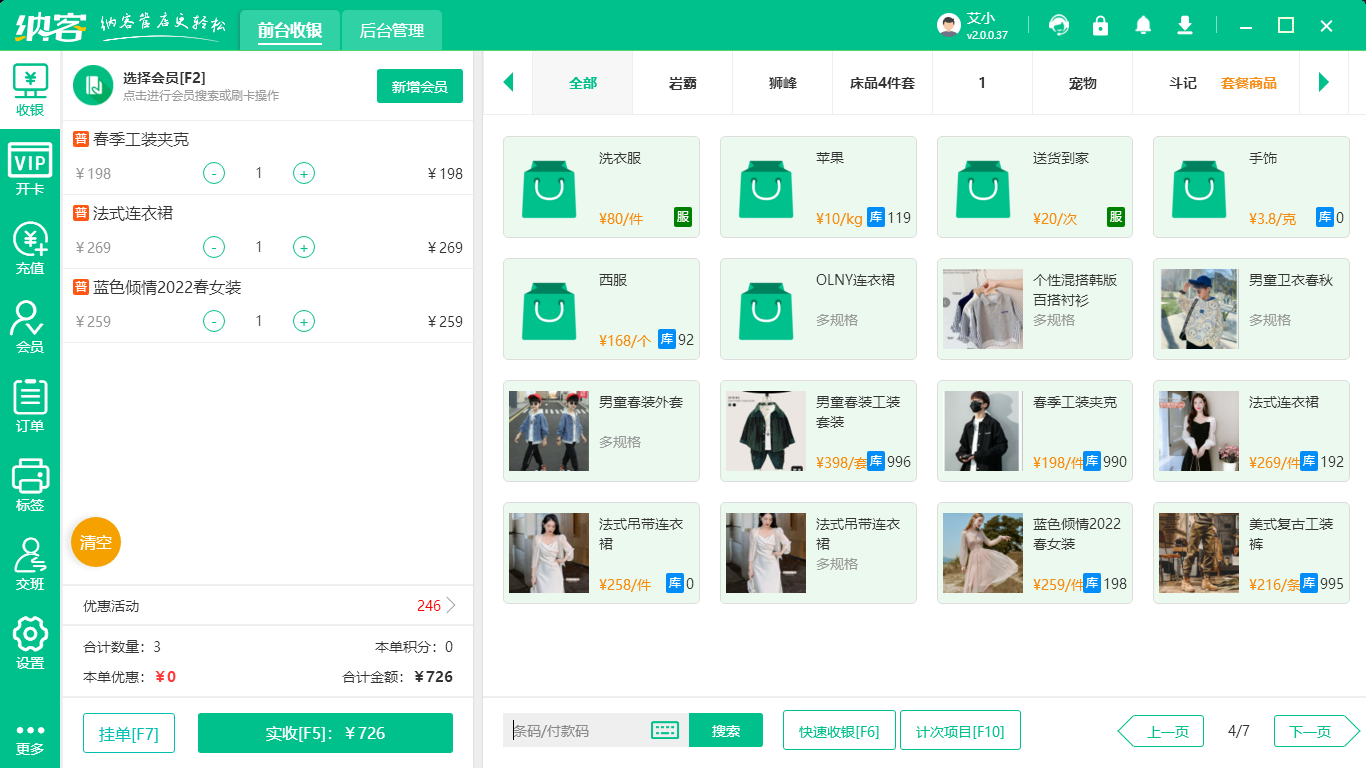Click the left arrow to scroll category tabs
Screen dimensions: 1366x768
pos(508,84)
